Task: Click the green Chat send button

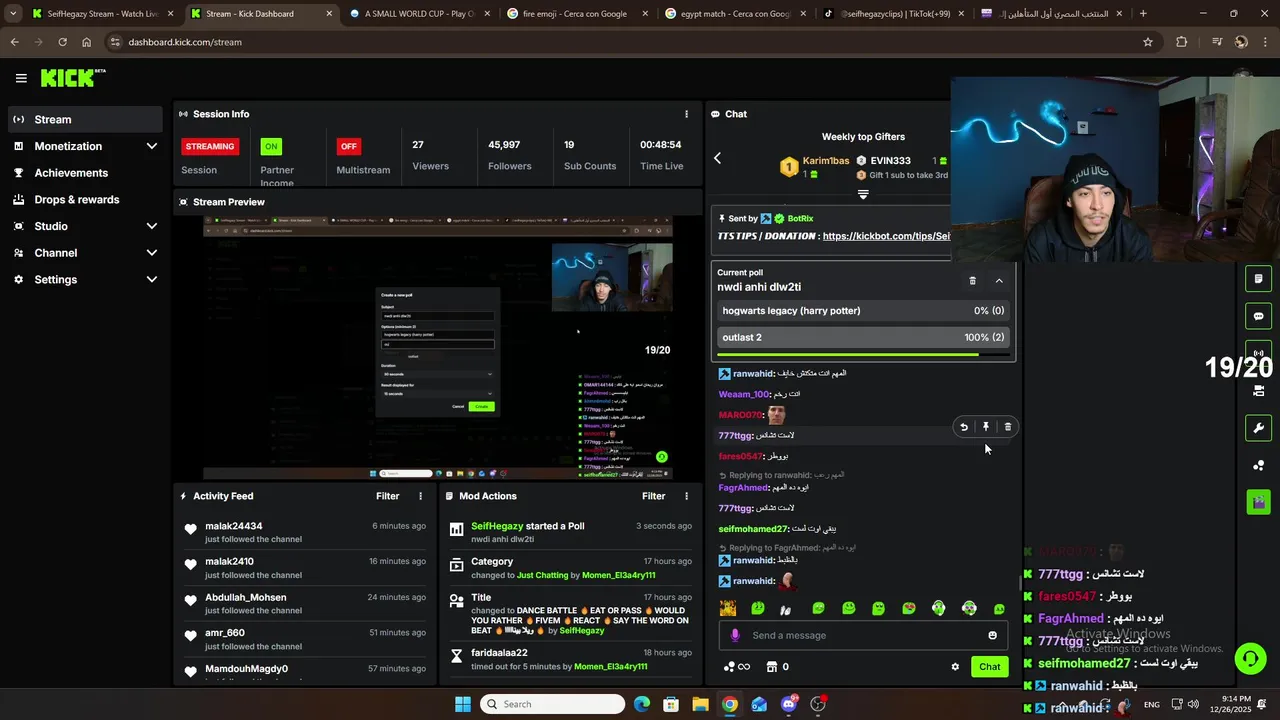Action: point(989,667)
